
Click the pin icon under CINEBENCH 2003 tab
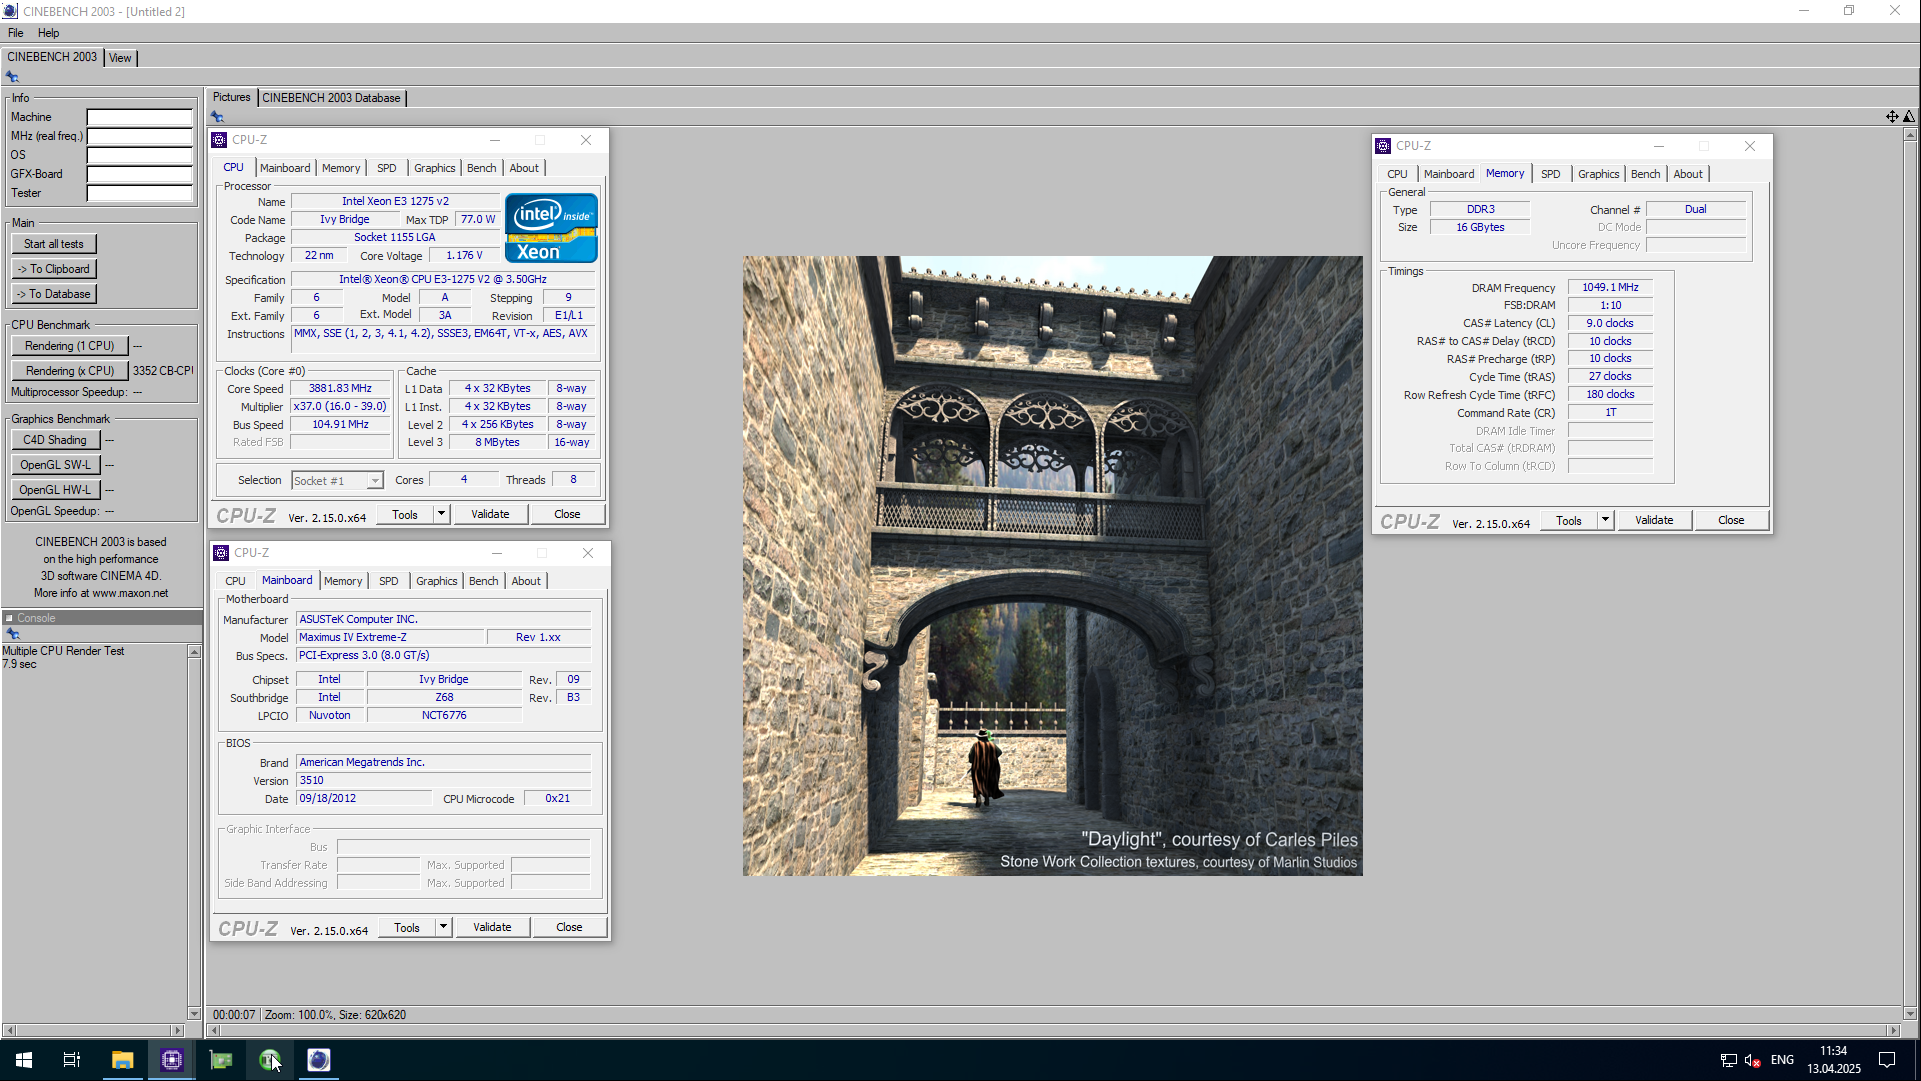tap(12, 77)
